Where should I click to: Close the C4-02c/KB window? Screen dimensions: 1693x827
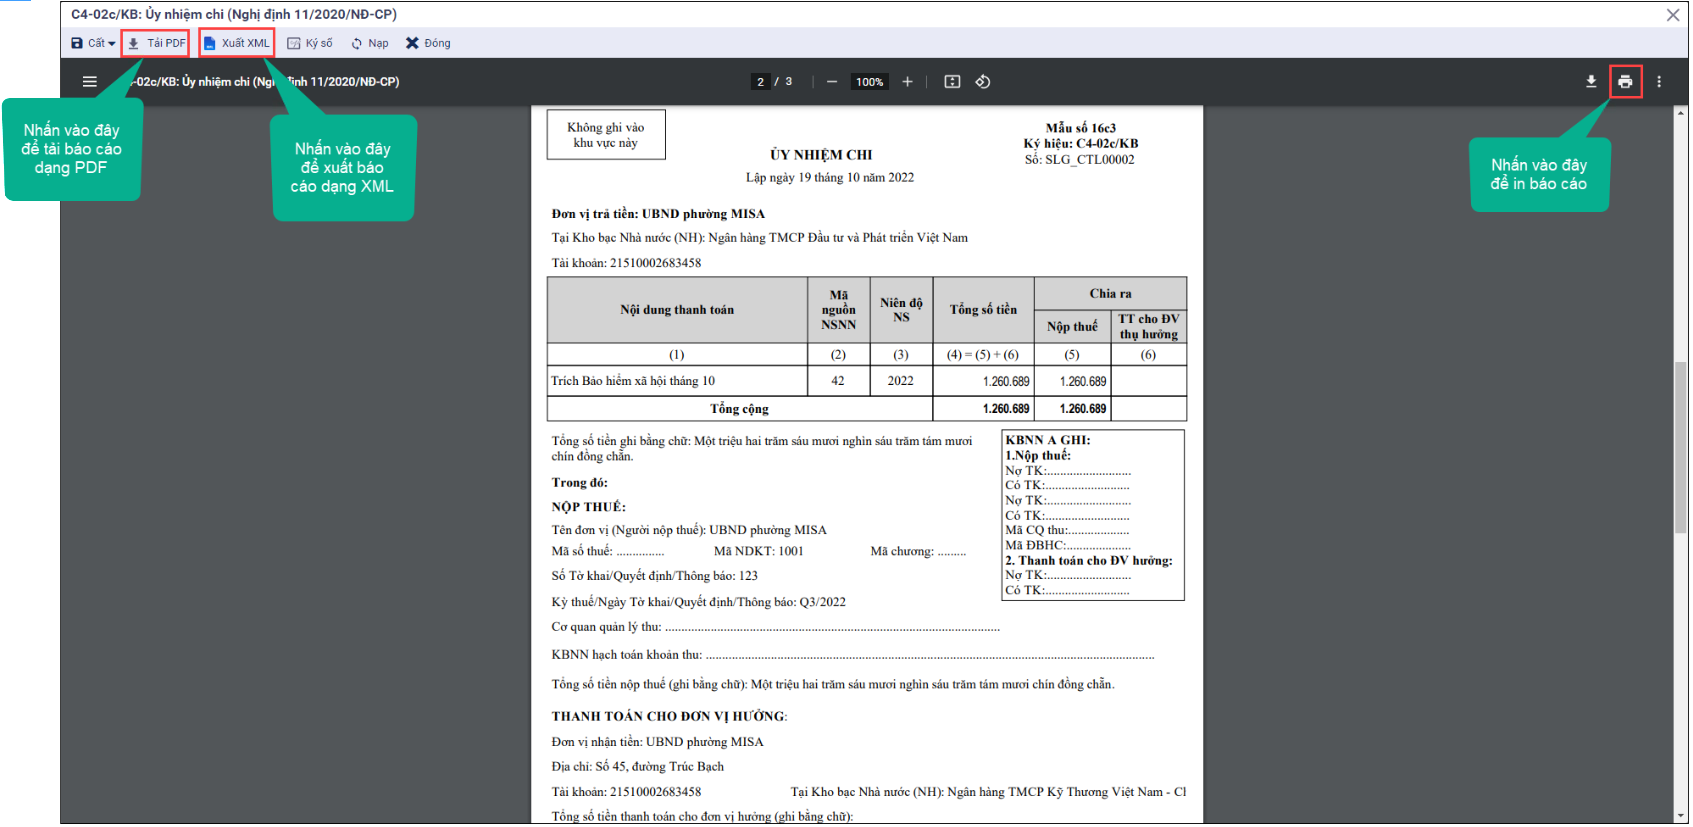(1672, 15)
